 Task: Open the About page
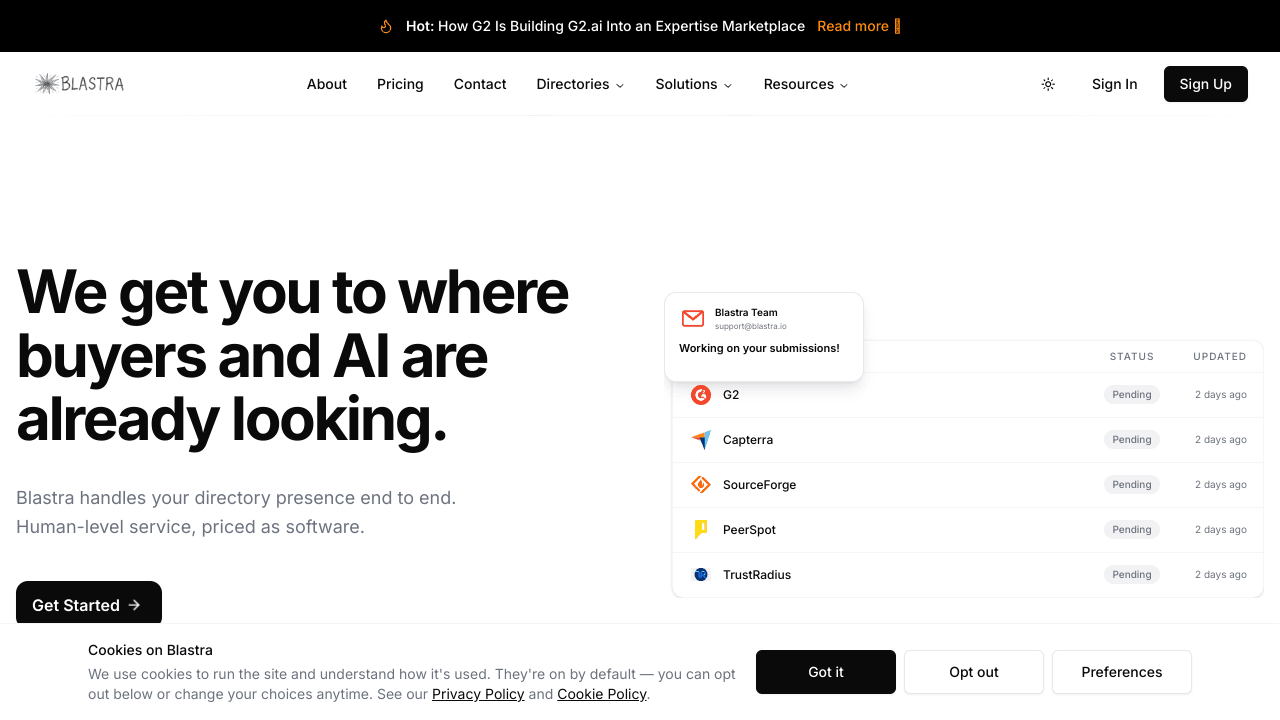[x=327, y=84]
